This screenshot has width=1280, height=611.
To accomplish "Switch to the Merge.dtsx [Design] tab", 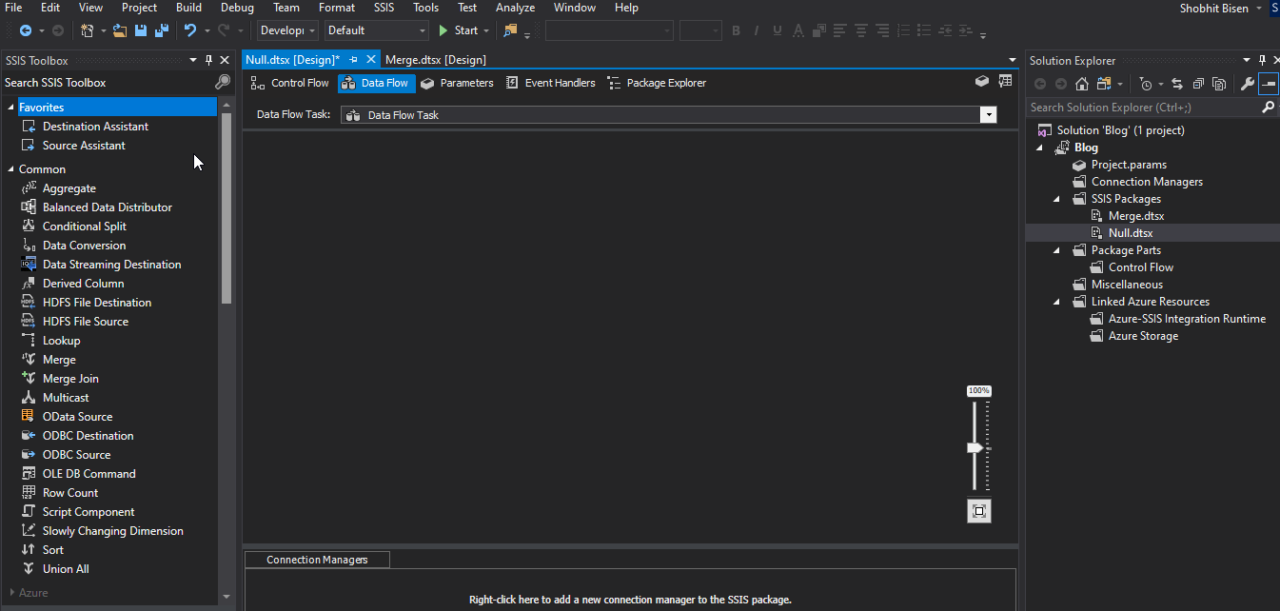I will (436, 60).
